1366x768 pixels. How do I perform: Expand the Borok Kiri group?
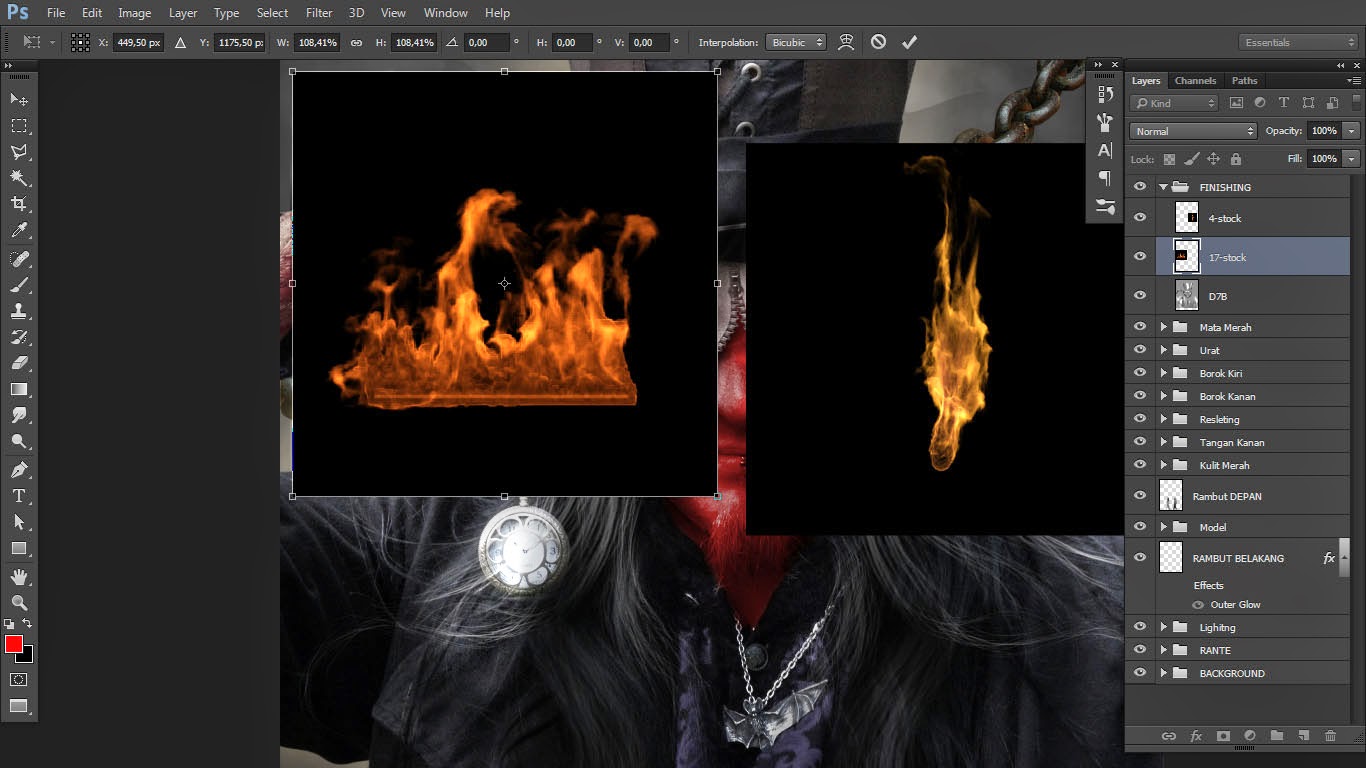[1163, 373]
